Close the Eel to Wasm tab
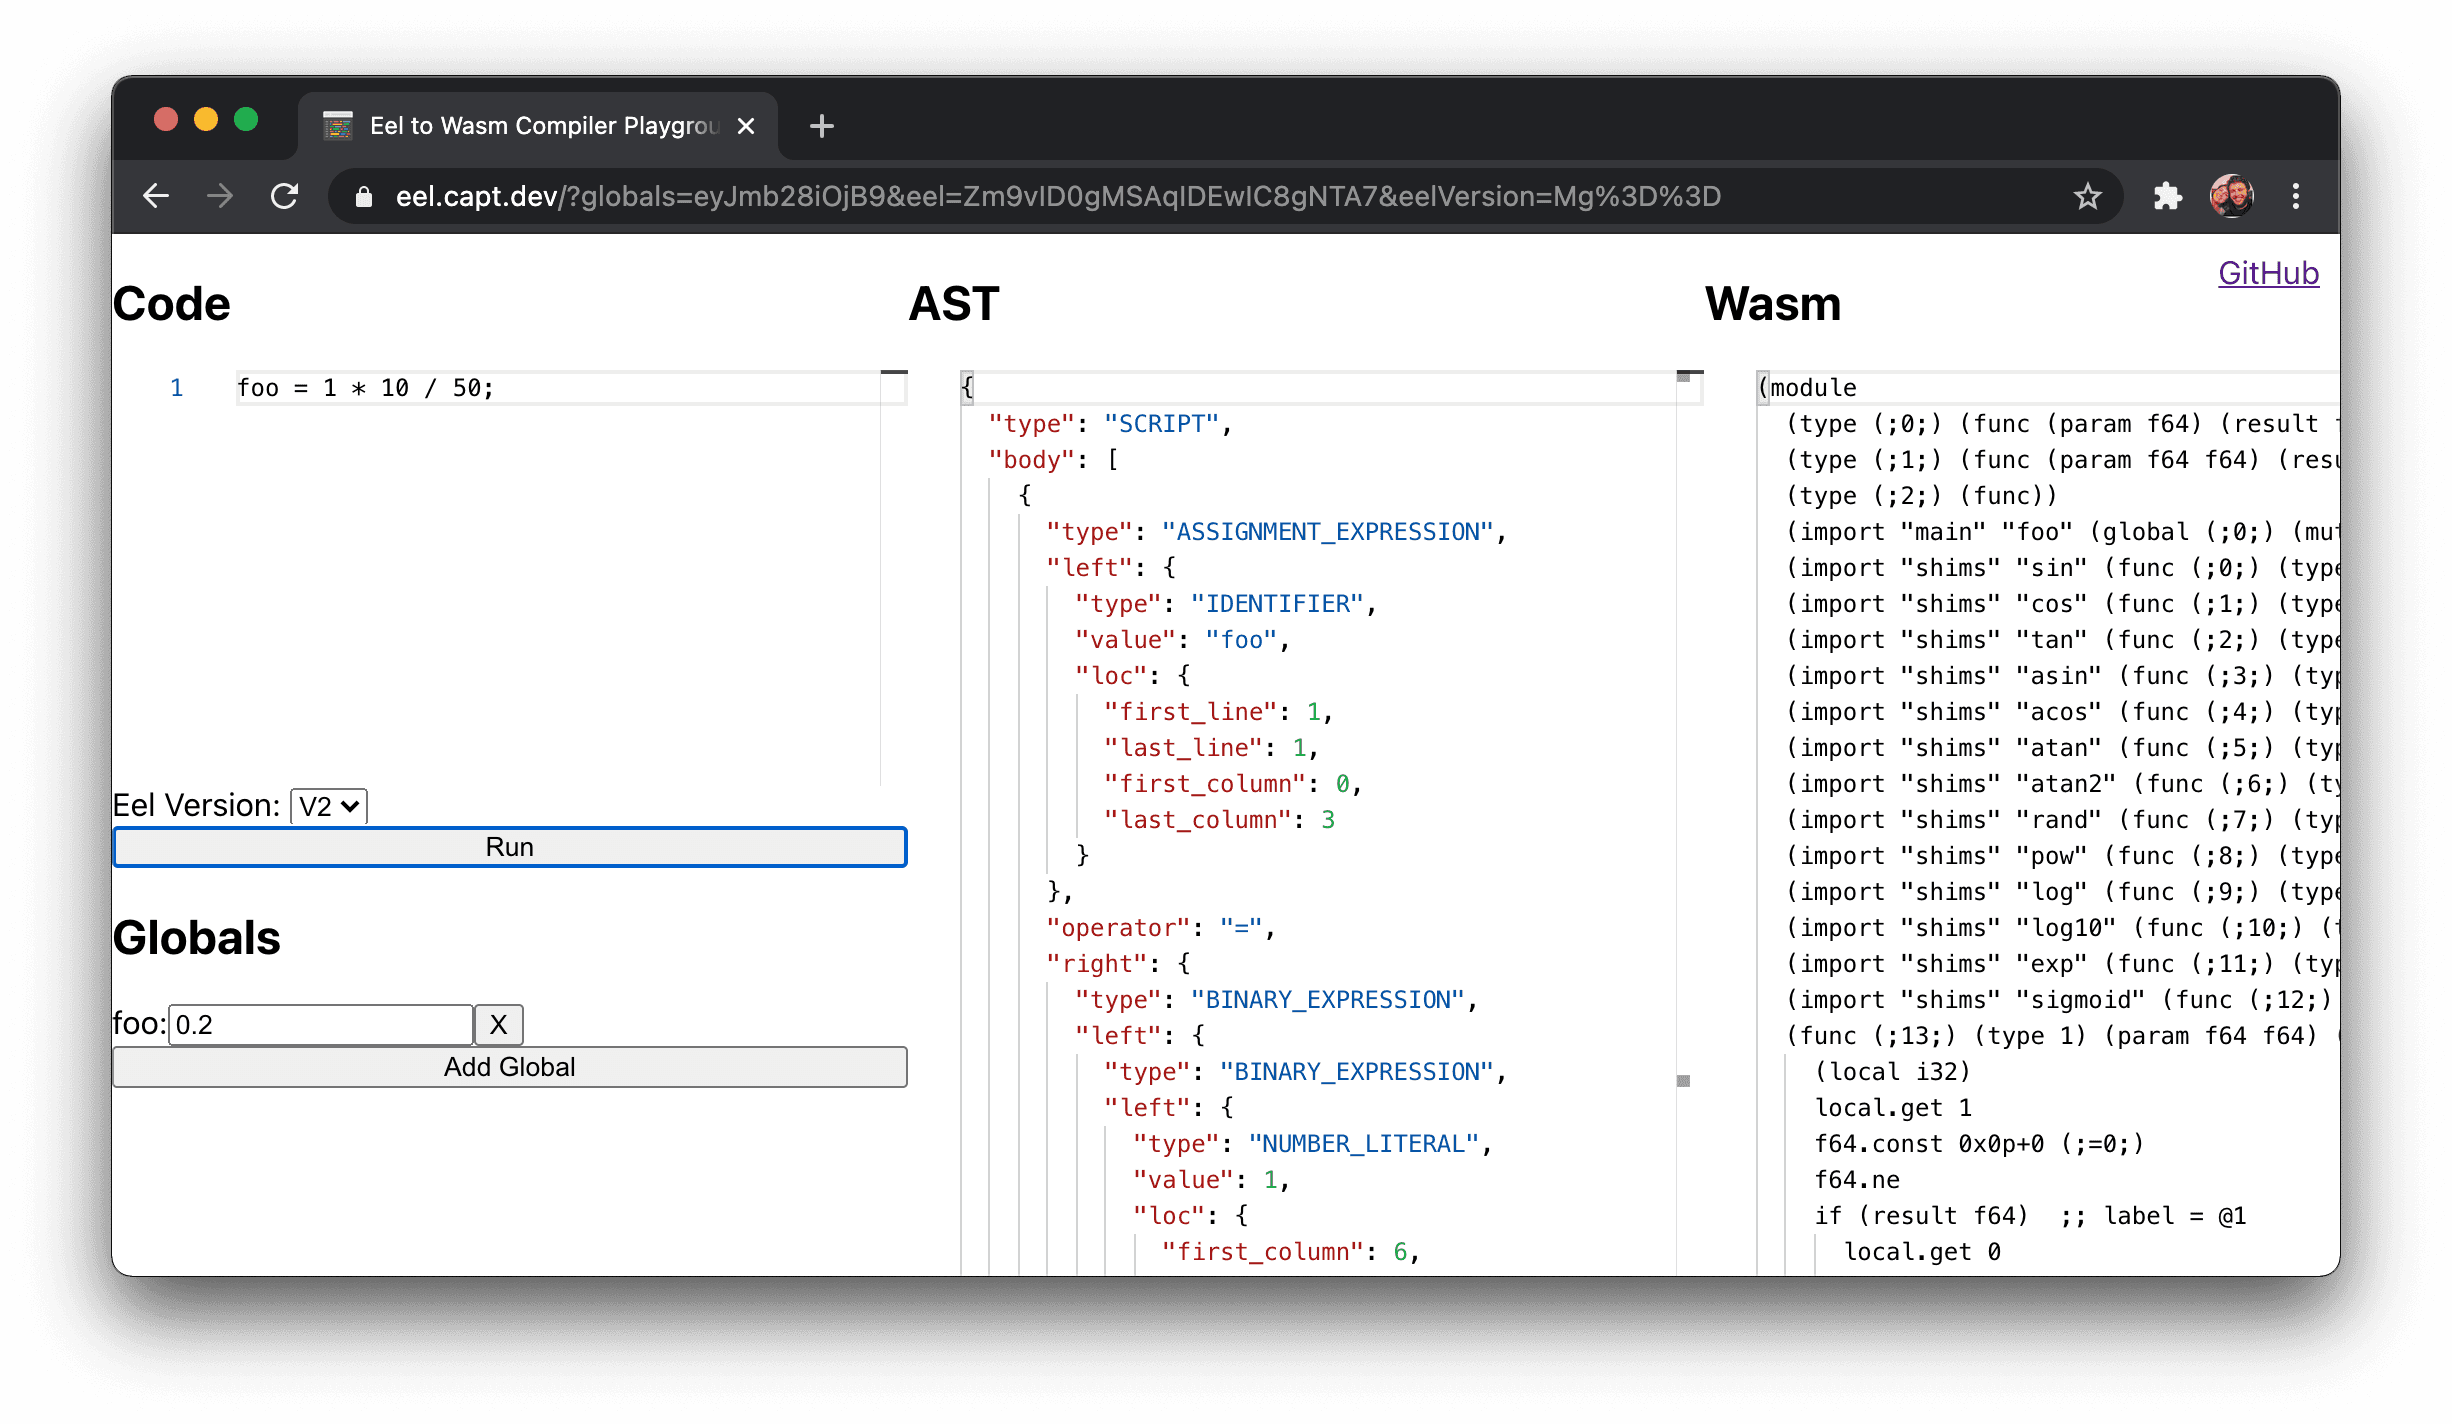 click(x=746, y=126)
